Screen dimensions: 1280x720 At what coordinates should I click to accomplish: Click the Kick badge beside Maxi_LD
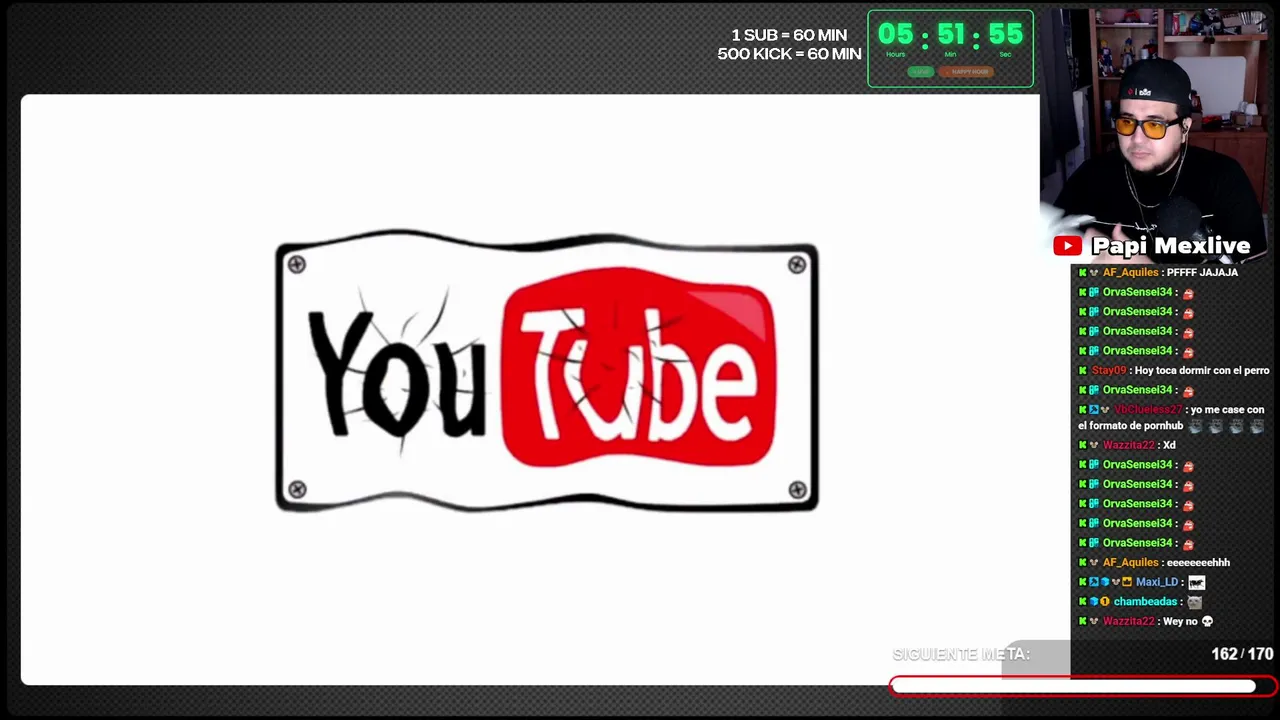1083,582
